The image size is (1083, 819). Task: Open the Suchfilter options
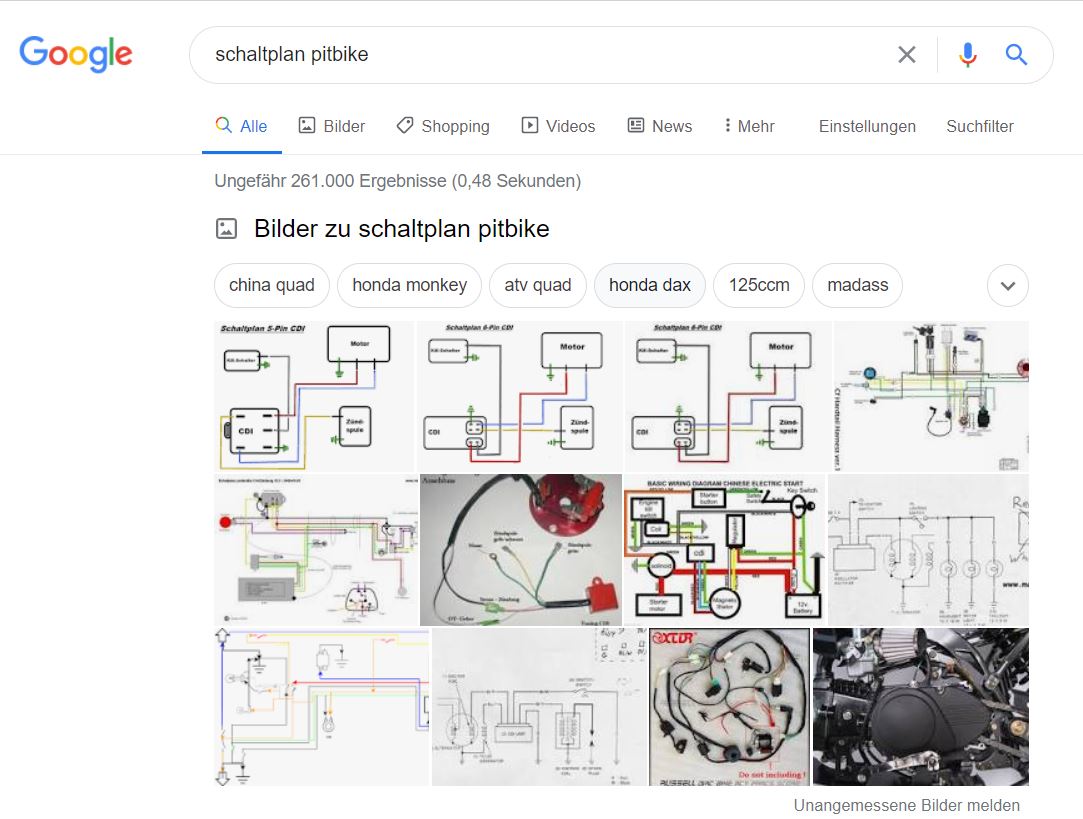[979, 126]
